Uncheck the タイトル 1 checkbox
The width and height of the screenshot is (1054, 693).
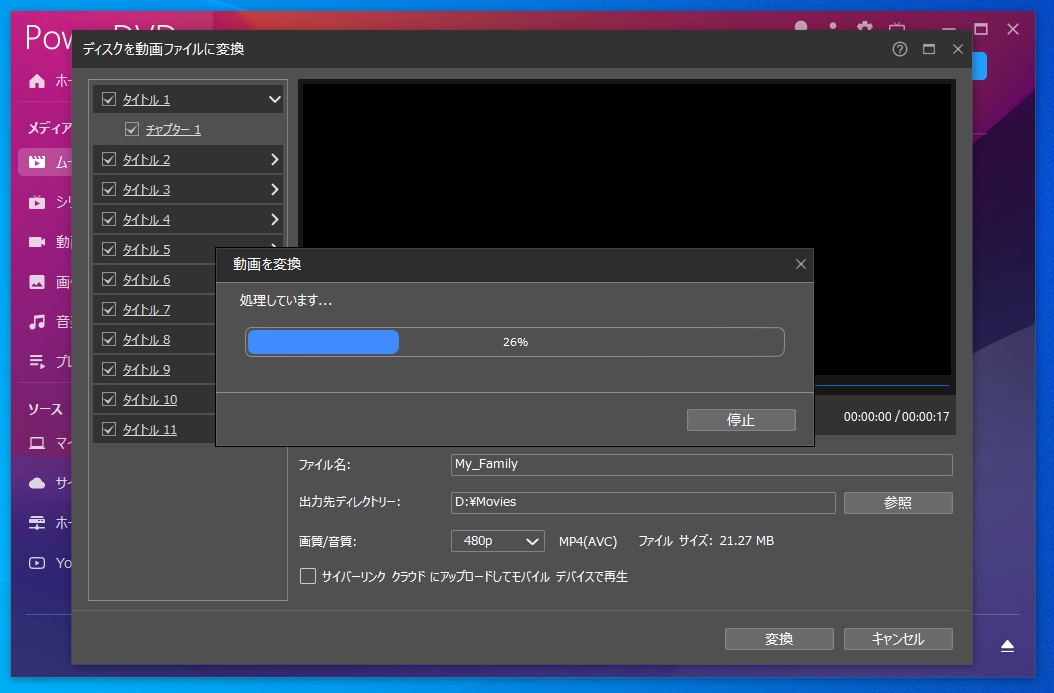point(109,100)
